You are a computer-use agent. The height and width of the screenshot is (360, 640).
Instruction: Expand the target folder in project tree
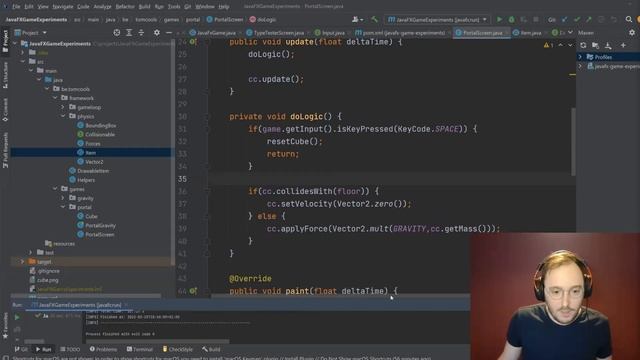[22, 262]
